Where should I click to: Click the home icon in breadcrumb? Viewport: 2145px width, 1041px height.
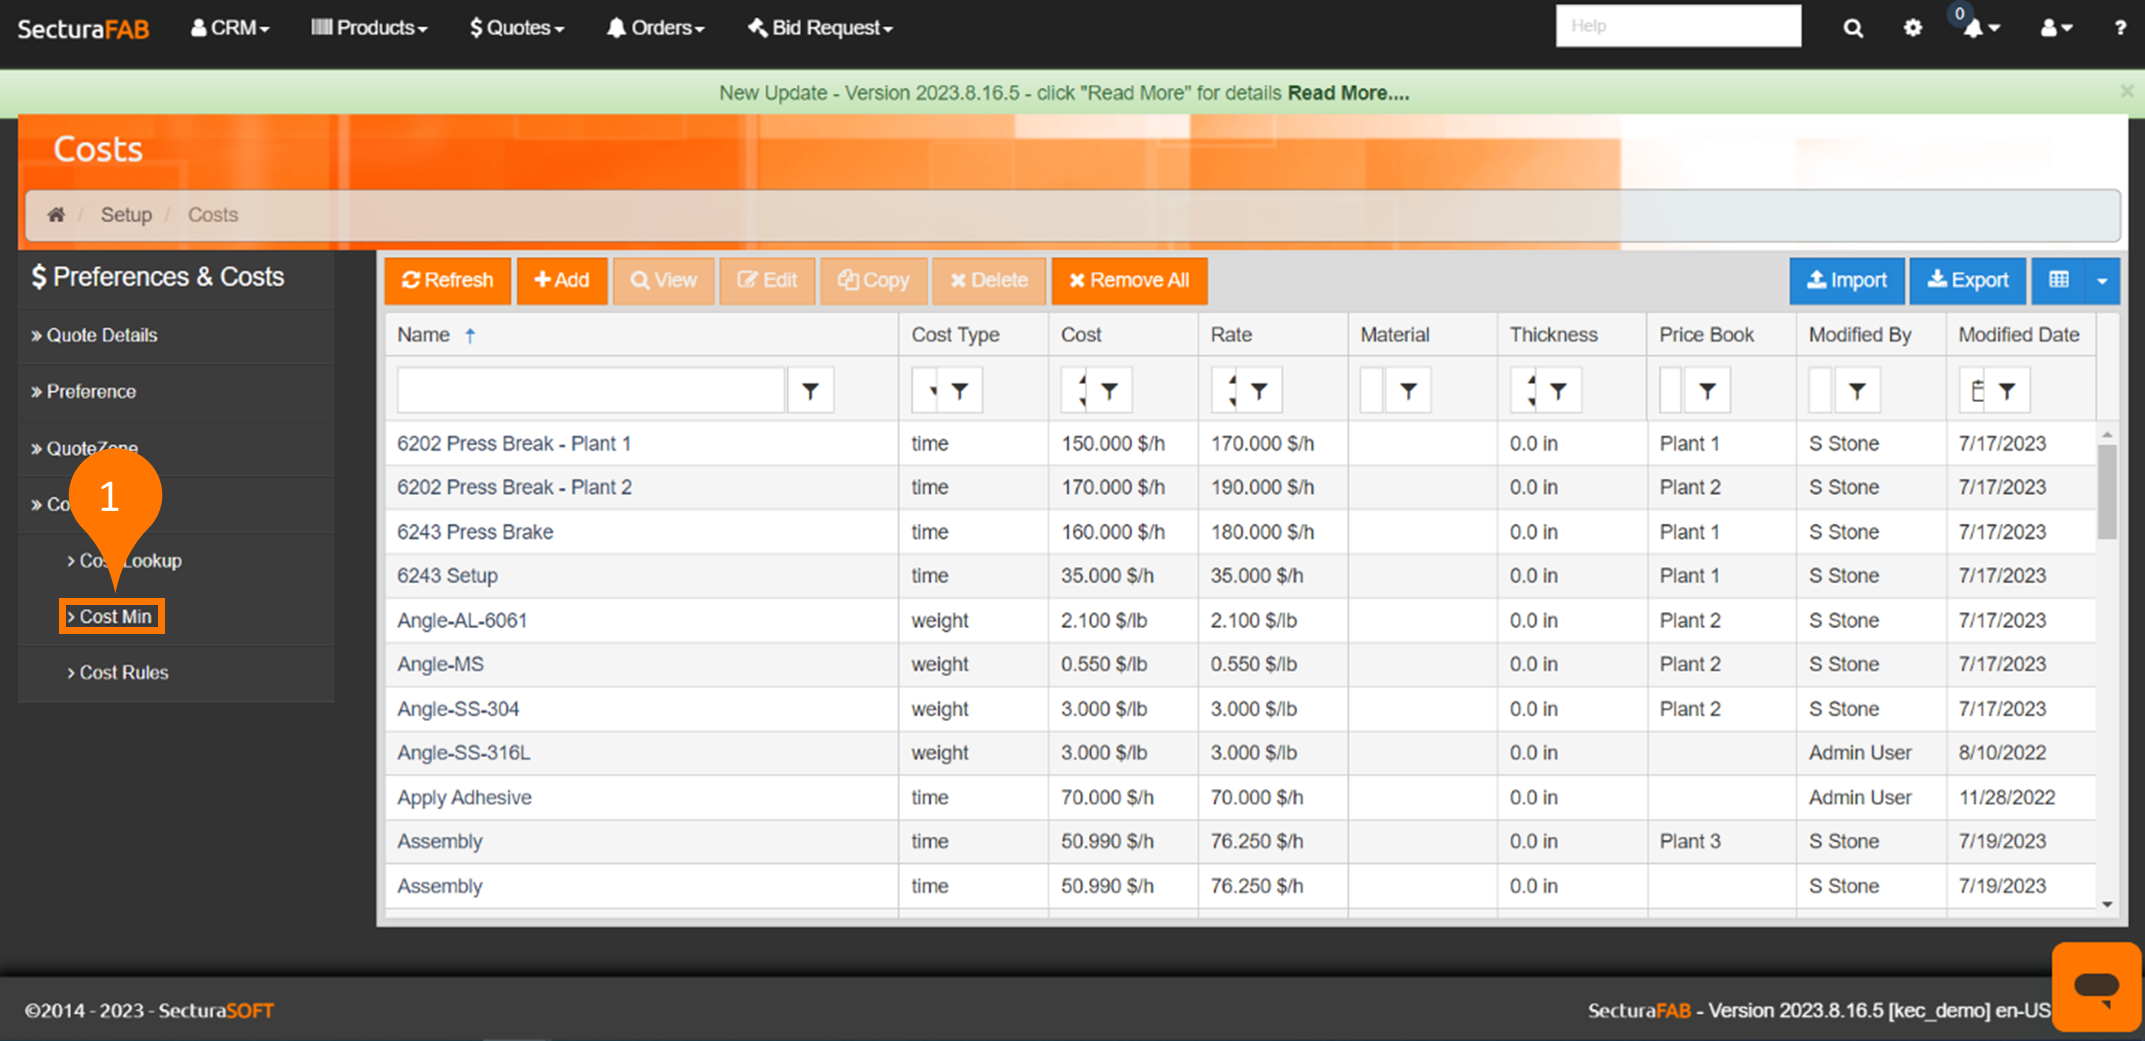pyautogui.click(x=56, y=215)
